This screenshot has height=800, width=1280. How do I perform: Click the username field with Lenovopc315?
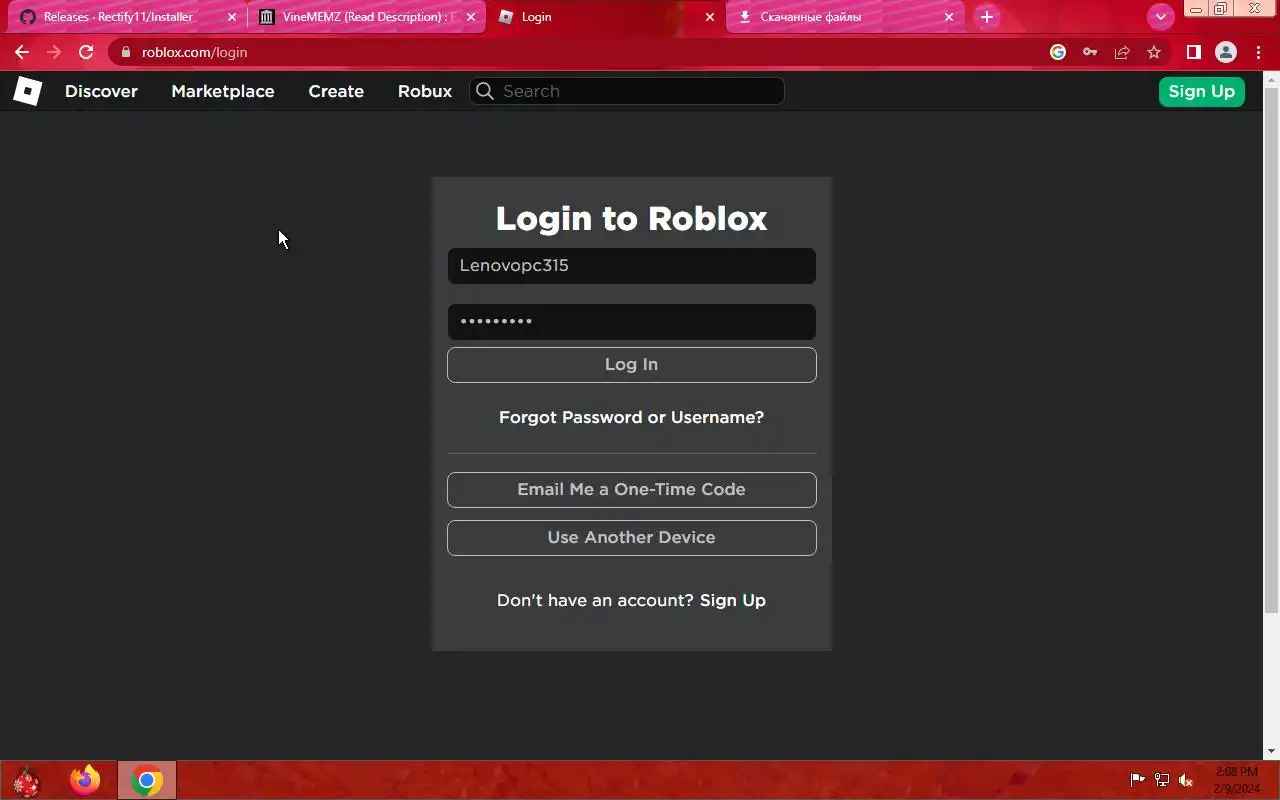(632, 266)
